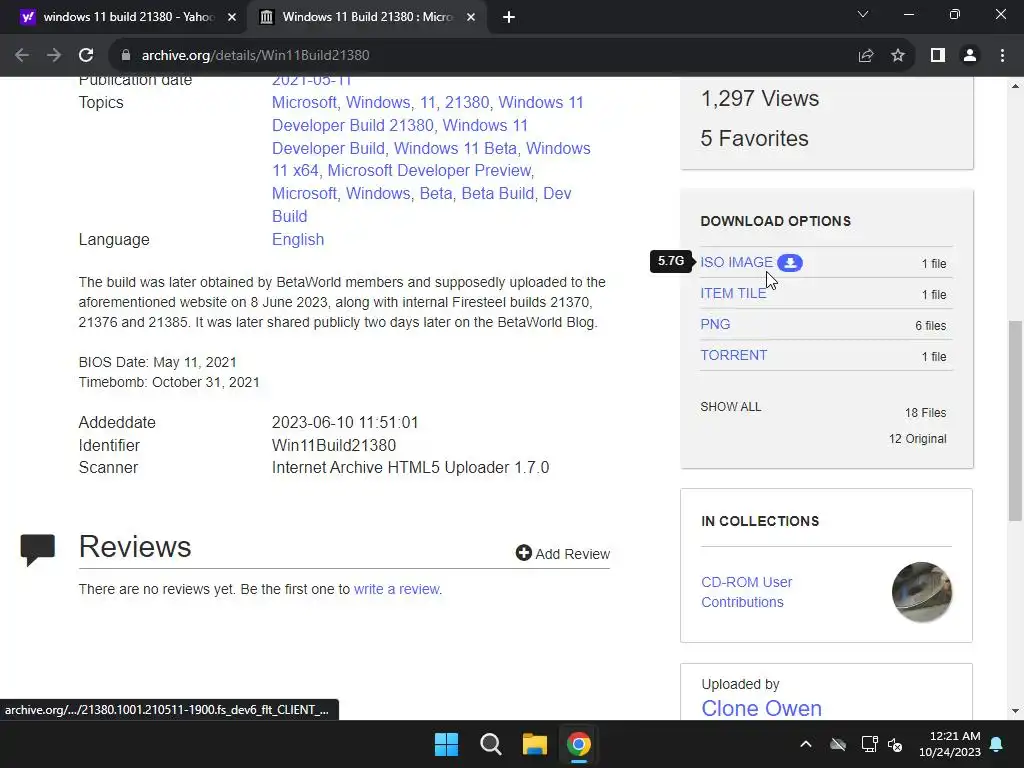Image resolution: width=1024 pixels, height=768 pixels.
Task: Click the muted volume tray icon
Action: 895,744
